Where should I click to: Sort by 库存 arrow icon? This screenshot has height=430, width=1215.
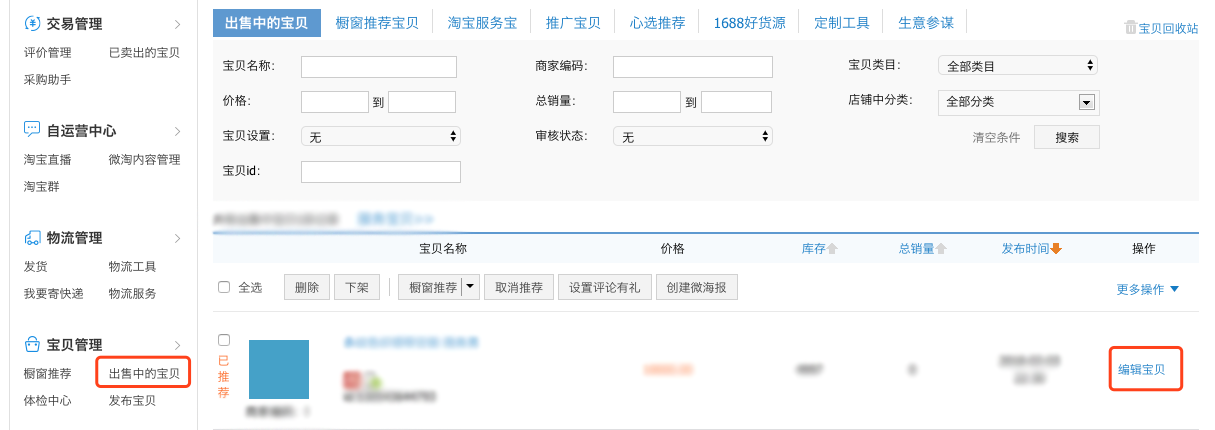[x=832, y=249]
